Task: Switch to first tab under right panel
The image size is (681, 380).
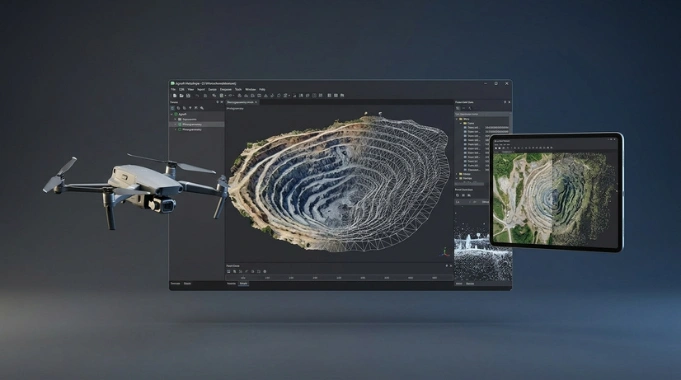Action: pos(459,283)
